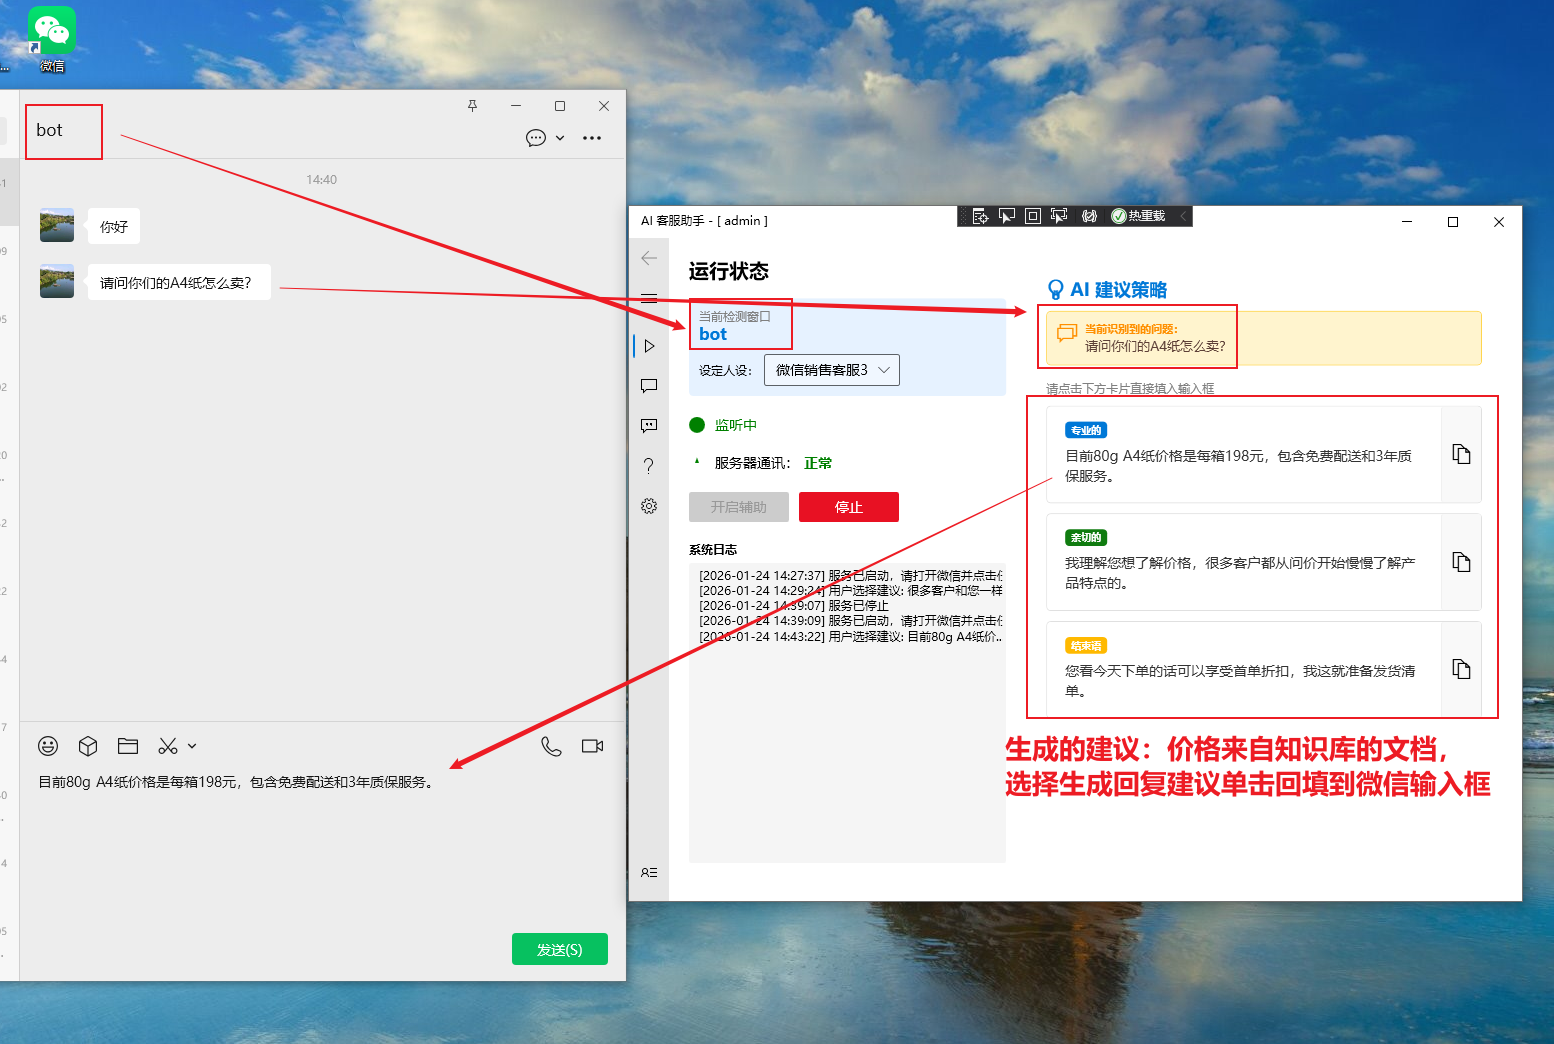This screenshot has height=1044, width=1554.
Task: Click the 服务器通讯 正常 status text
Action: click(773, 463)
